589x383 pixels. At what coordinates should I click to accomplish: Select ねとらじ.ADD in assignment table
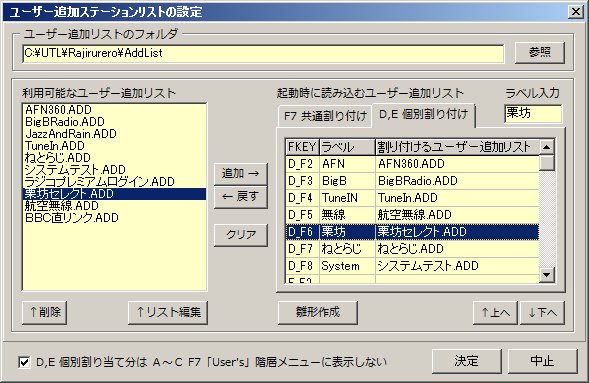click(457, 249)
